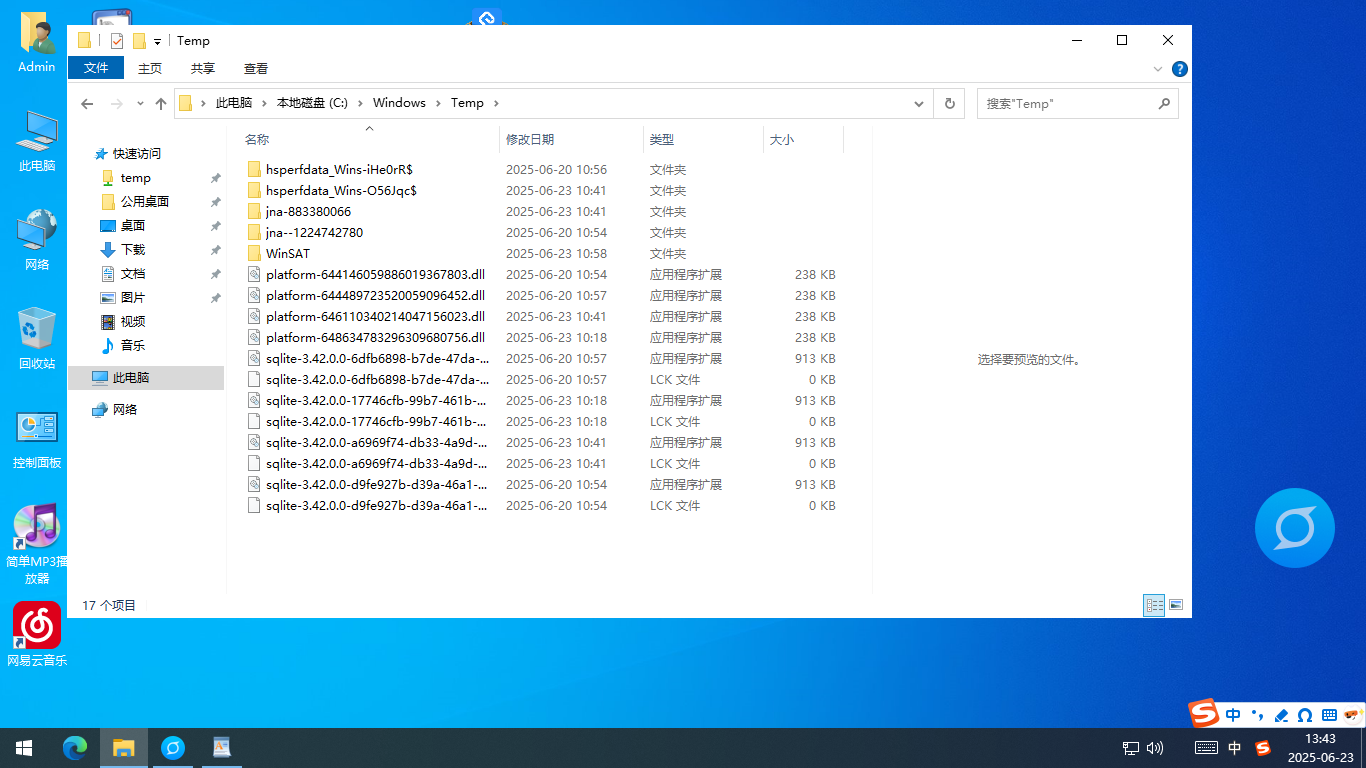Sort by the 大小 column header

[803, 140]
